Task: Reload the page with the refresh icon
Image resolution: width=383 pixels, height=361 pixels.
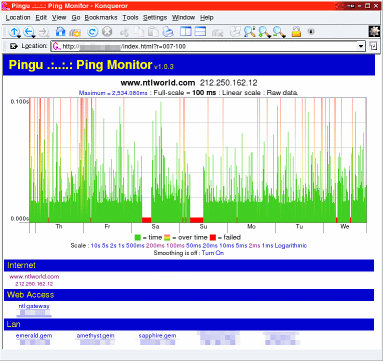Action: pos(92,32)
